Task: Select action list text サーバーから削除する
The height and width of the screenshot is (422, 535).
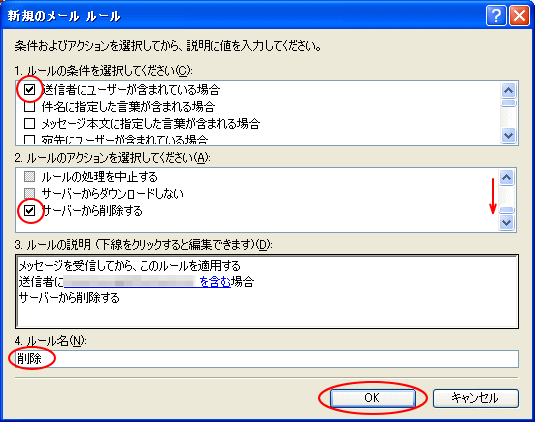Action: (x=92, y=210)
